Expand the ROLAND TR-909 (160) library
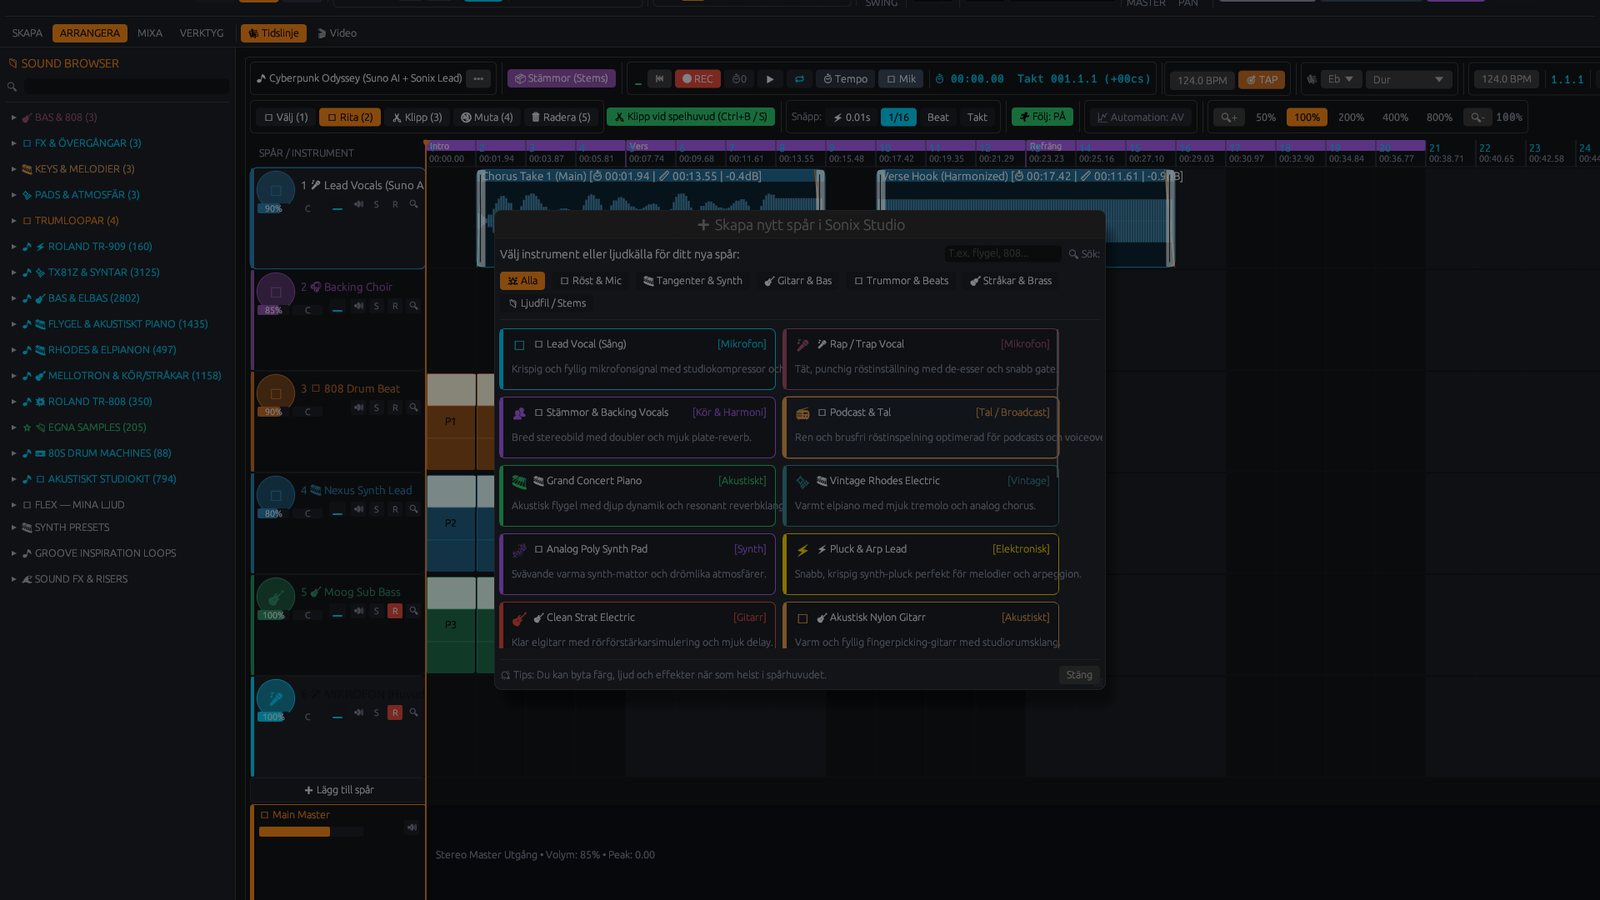The width and height of the screenshot is (1600, 900). (x=14, y=247)
